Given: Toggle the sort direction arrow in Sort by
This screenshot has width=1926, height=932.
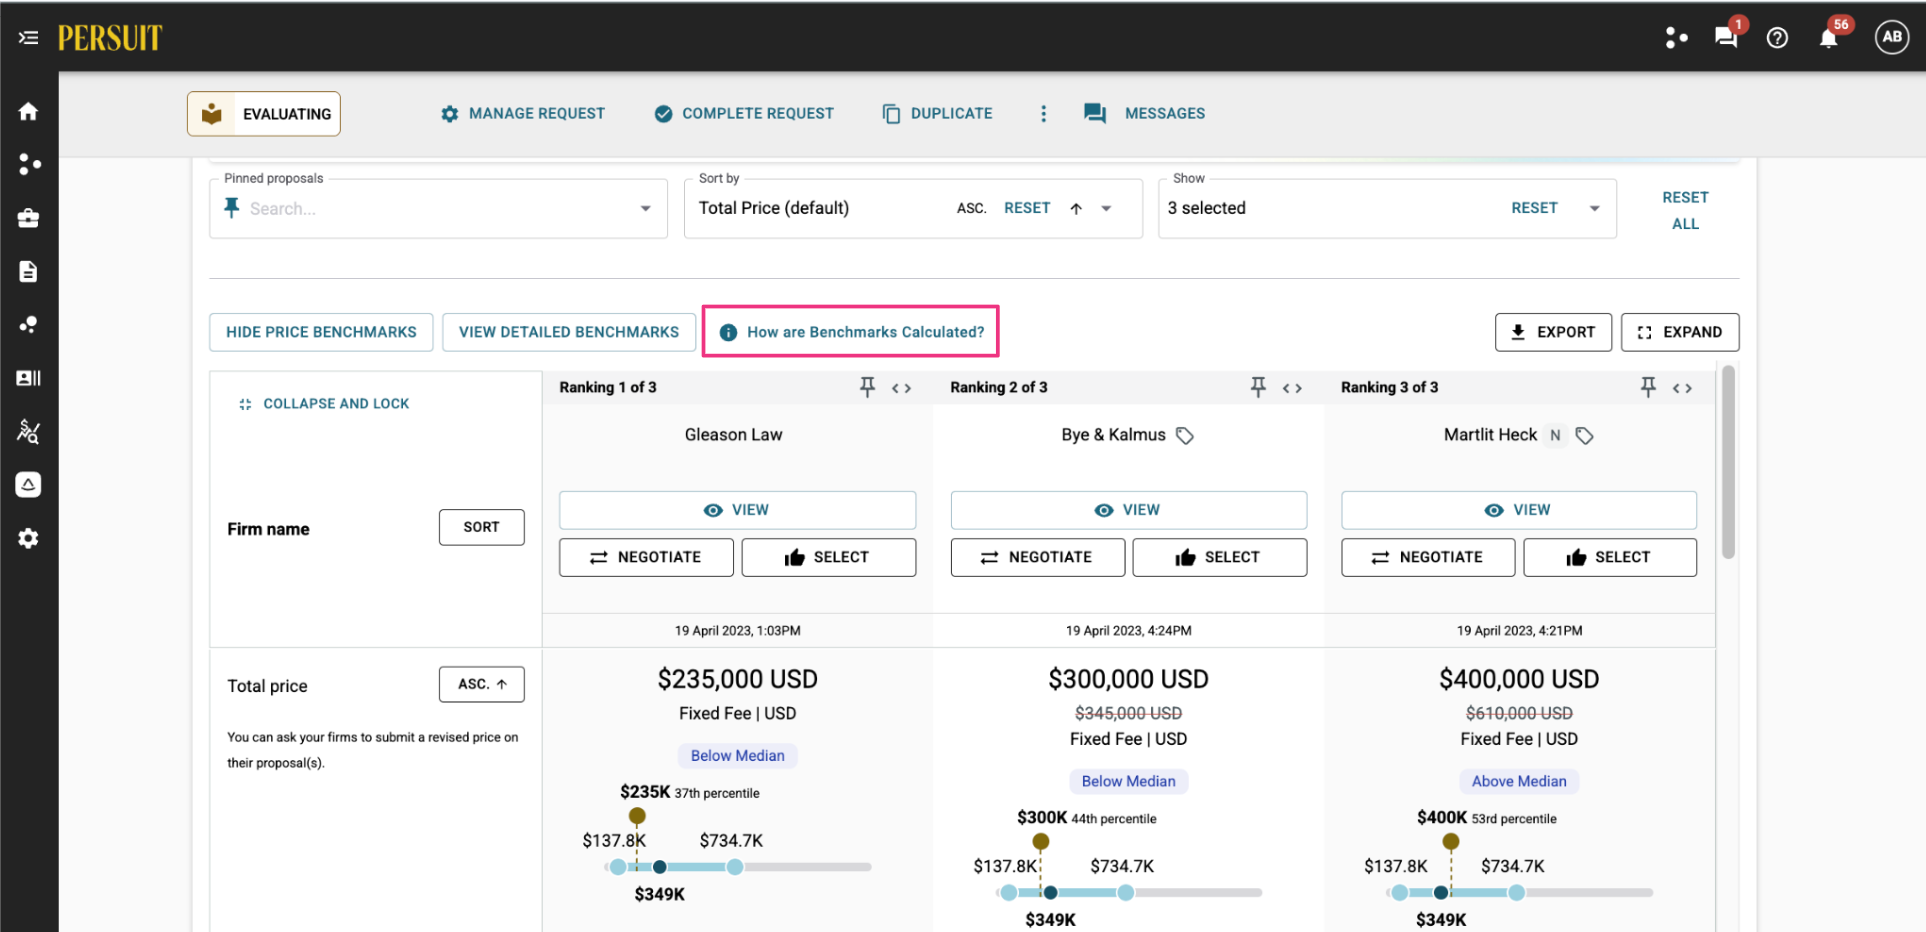Looking at the screenshot, I should pos(1076,208).
